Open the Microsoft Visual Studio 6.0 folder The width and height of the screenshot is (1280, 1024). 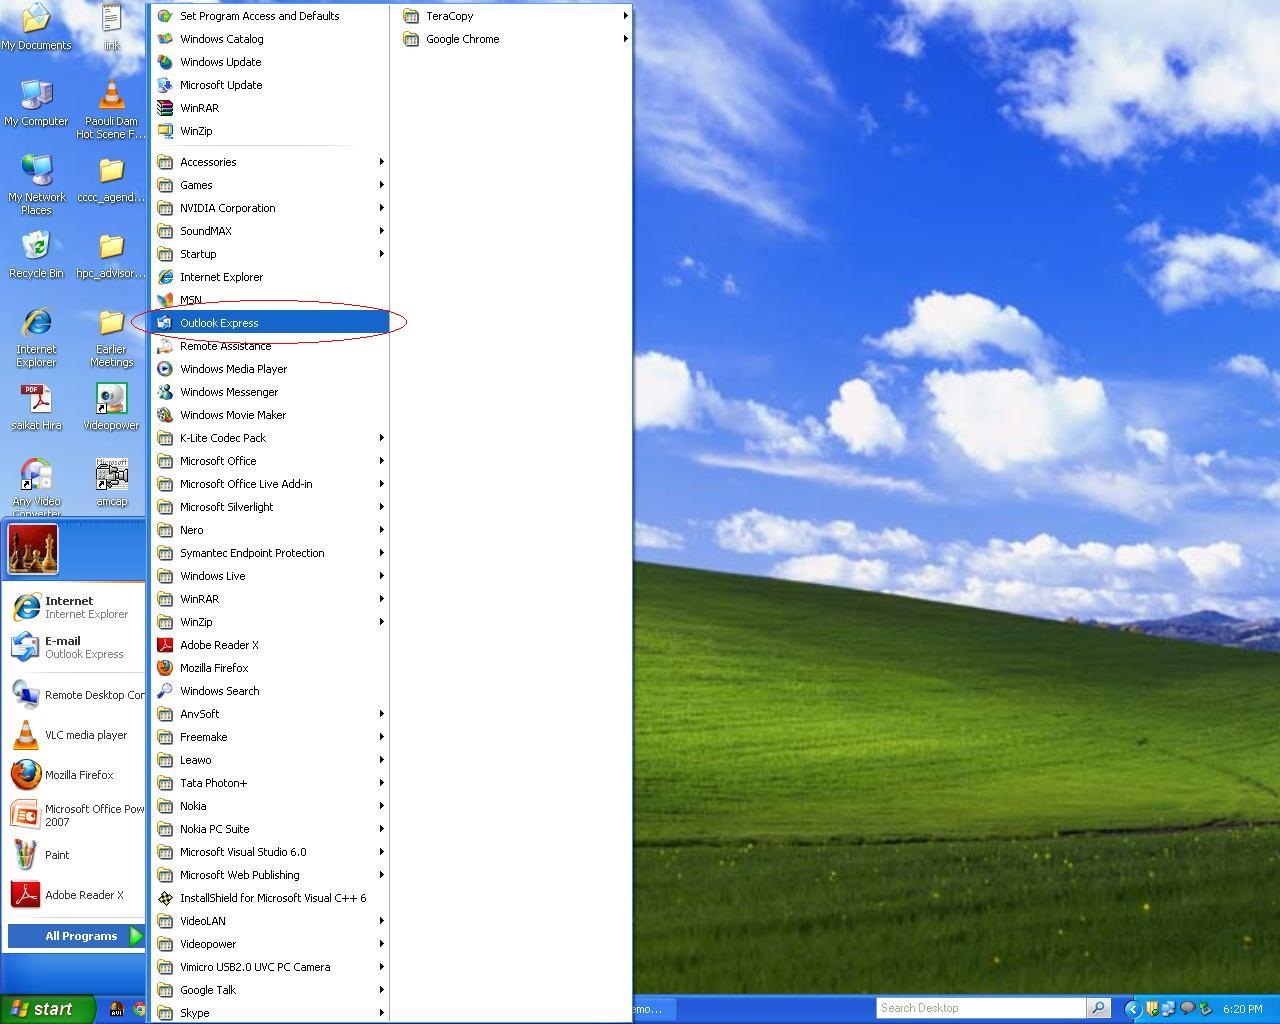pyautogui.click(x=271, y=852)
